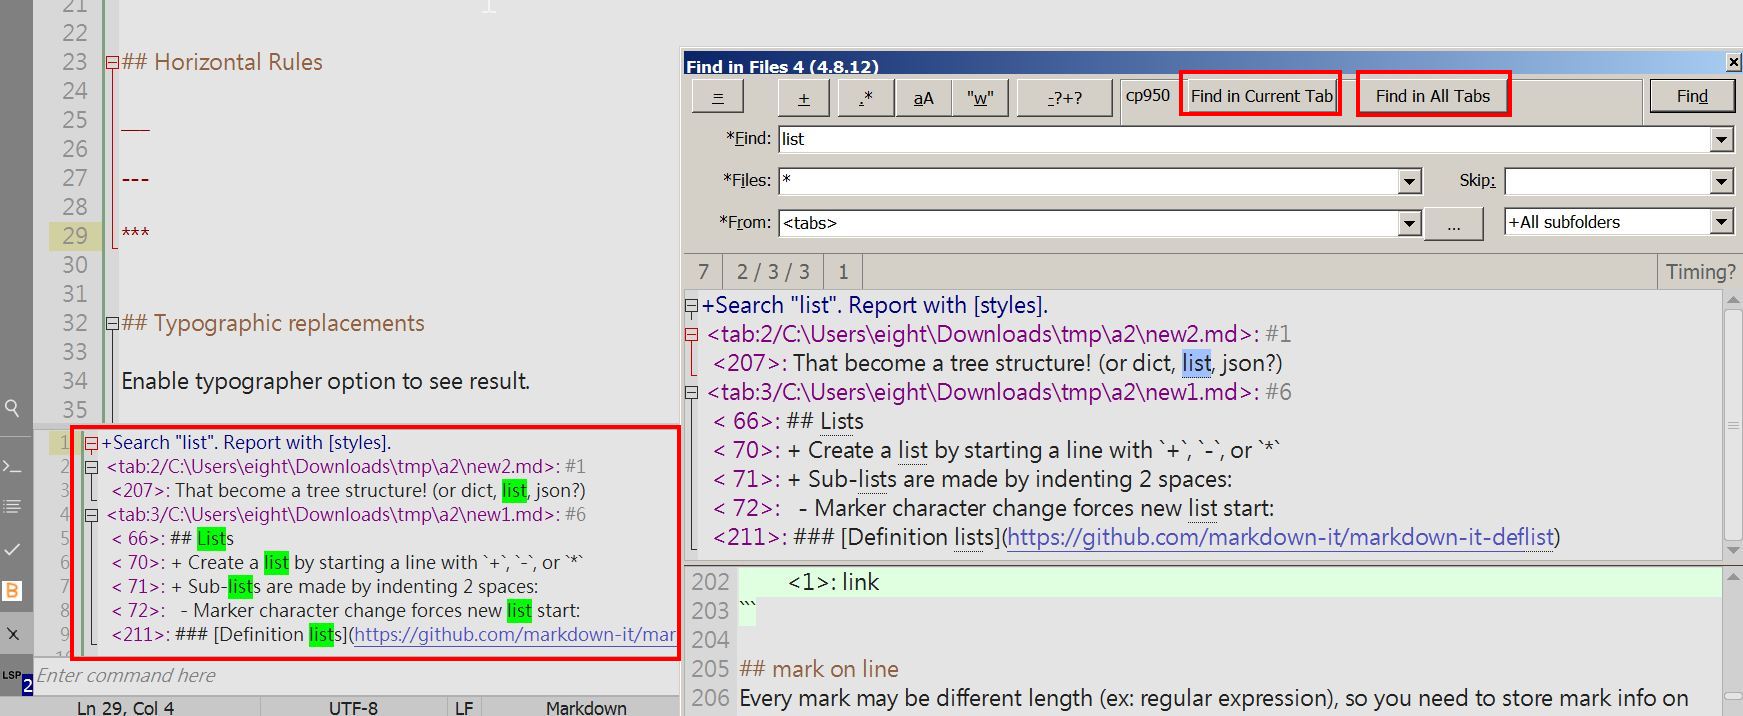Collapse the '## Typographic replacements' fold marker
Image resolution: width=1743 pixels, height=716 pixels.
pyautogui.click(x=112, y=323)
